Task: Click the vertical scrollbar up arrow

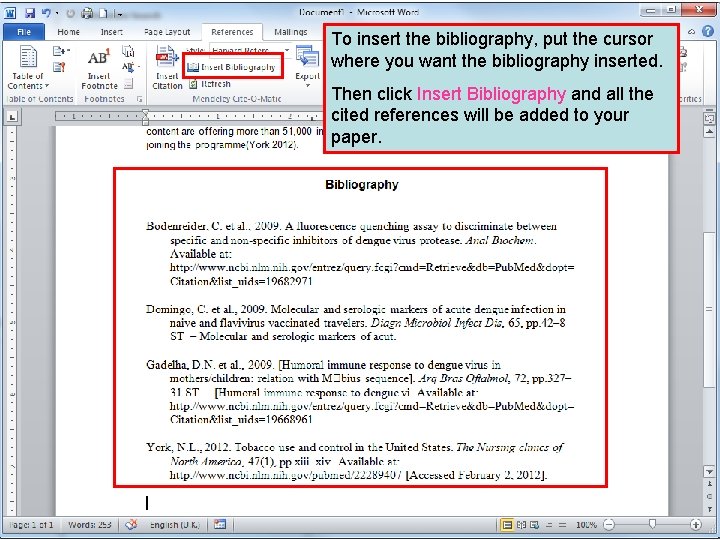Action: tap(709, 132)
